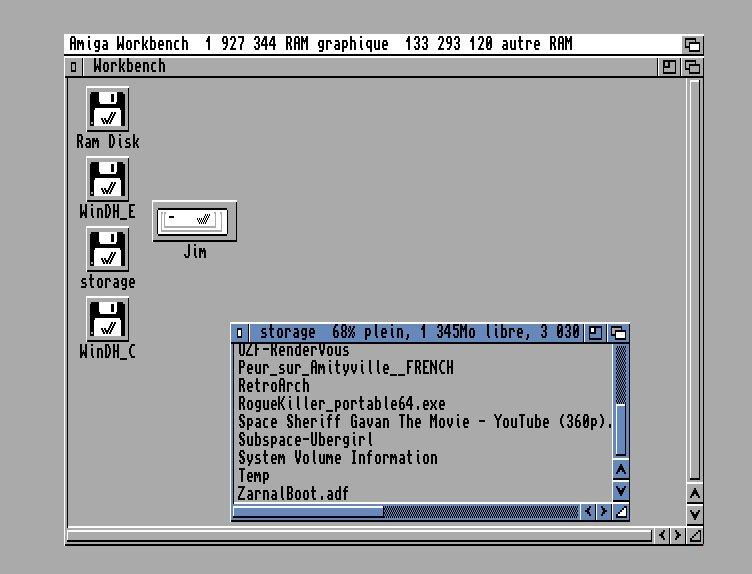This screenshot has width=752, height=574.
Task: Select the Space Sheriff Gavan The Movie entry
Action: (425, 422)
